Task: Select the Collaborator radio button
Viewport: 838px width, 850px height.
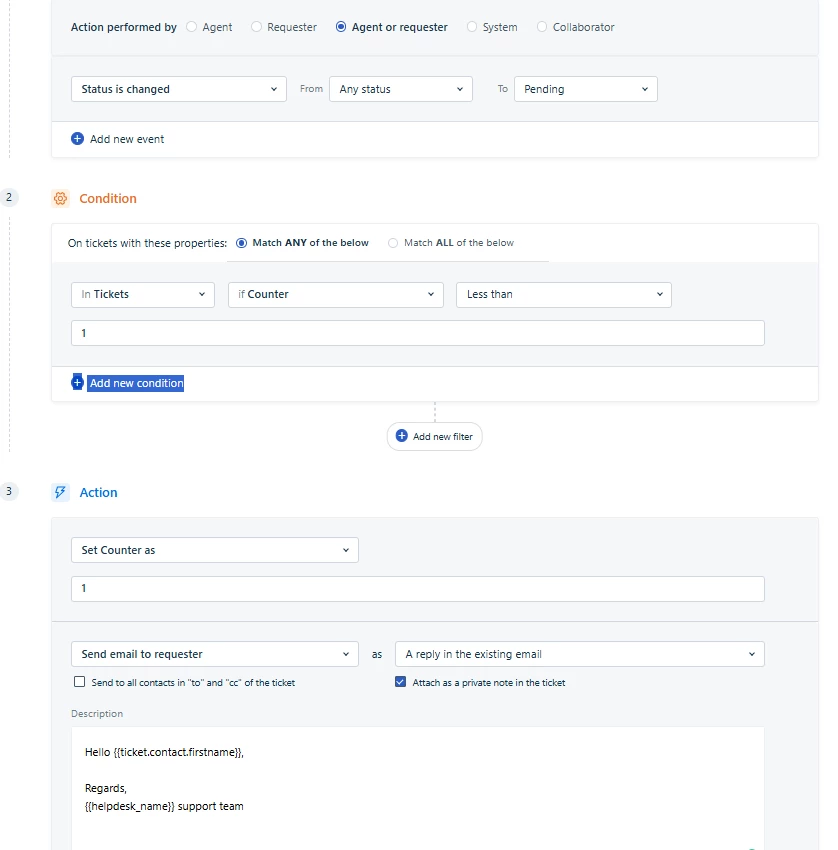Action: [542, 27]
